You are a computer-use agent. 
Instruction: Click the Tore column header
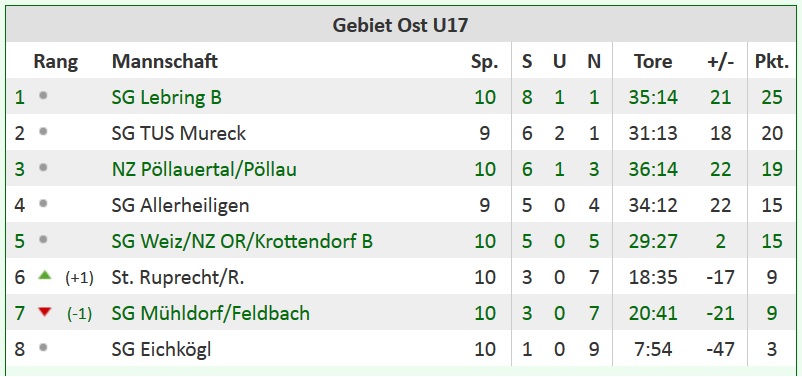pos(653,61)
